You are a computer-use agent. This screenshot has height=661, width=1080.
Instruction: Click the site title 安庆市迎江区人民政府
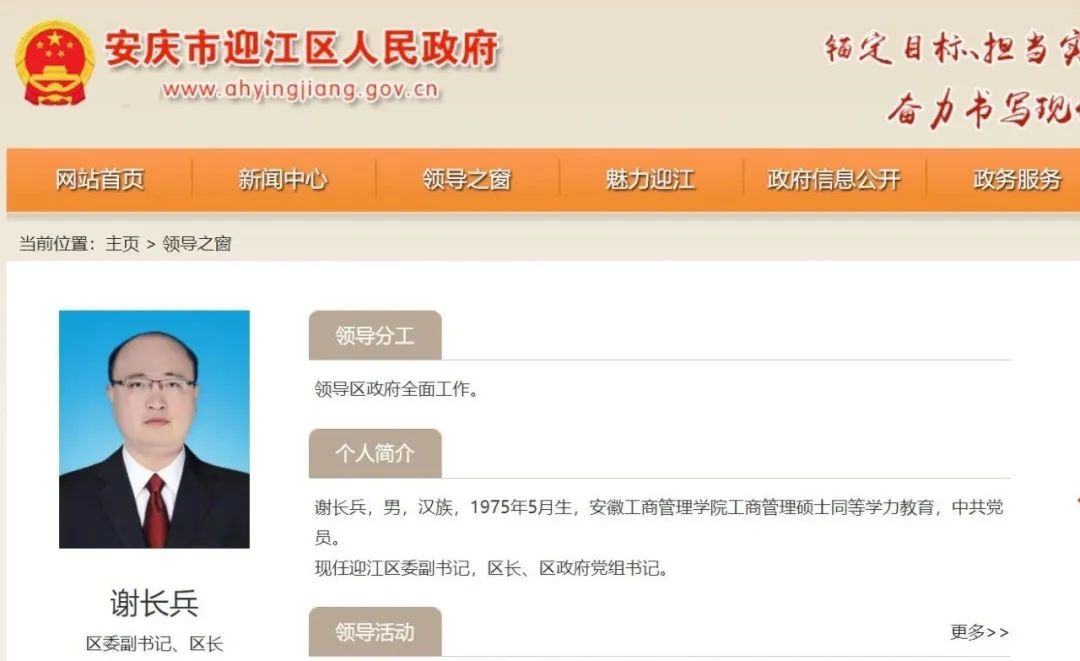click(302, 48)
